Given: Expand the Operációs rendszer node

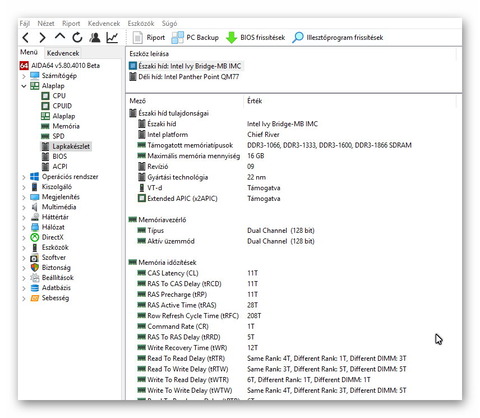Looking at the screenshot, I should (x=24, y=177).
